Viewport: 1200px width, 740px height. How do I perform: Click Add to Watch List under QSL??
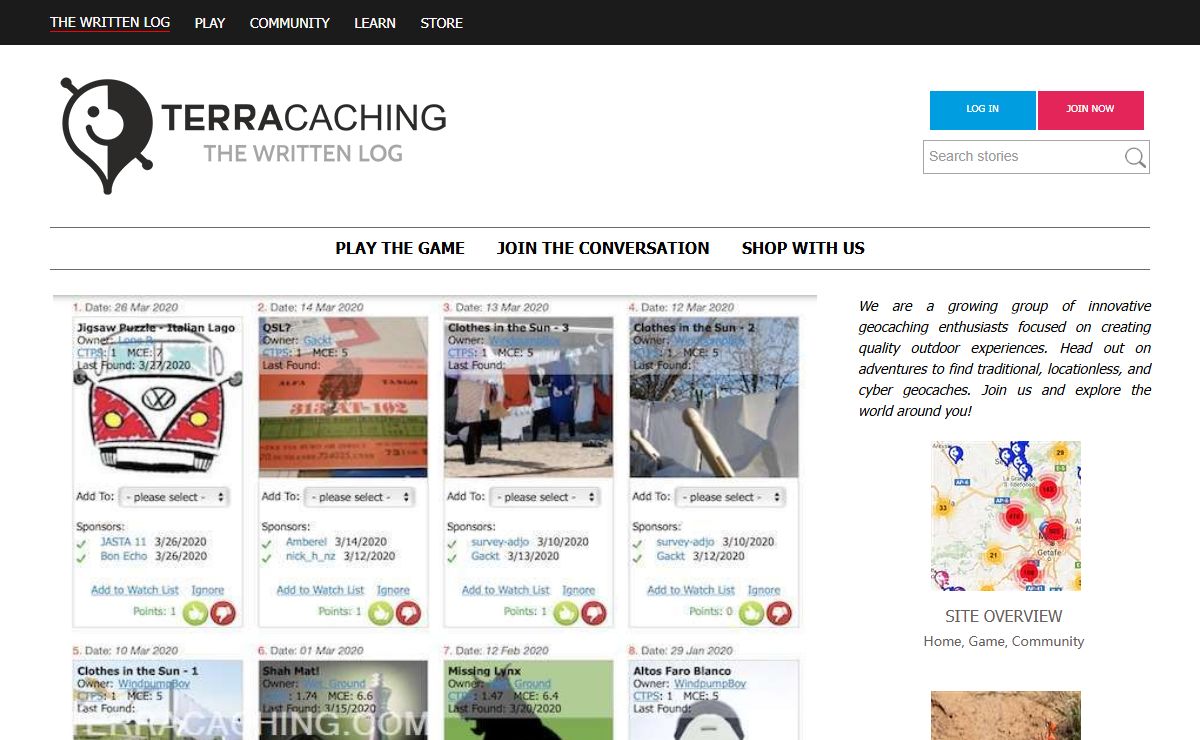pos(321,590)
